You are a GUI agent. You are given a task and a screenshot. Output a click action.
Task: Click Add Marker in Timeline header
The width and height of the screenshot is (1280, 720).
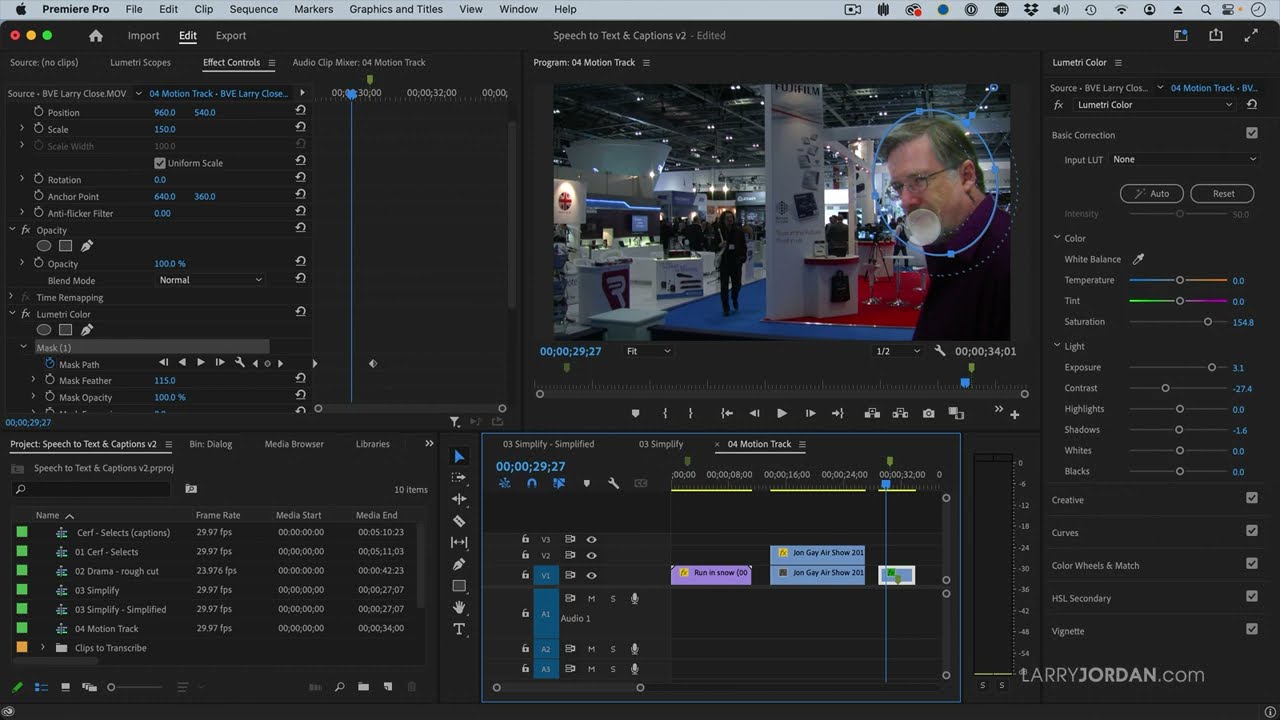(x=586, y=483)
